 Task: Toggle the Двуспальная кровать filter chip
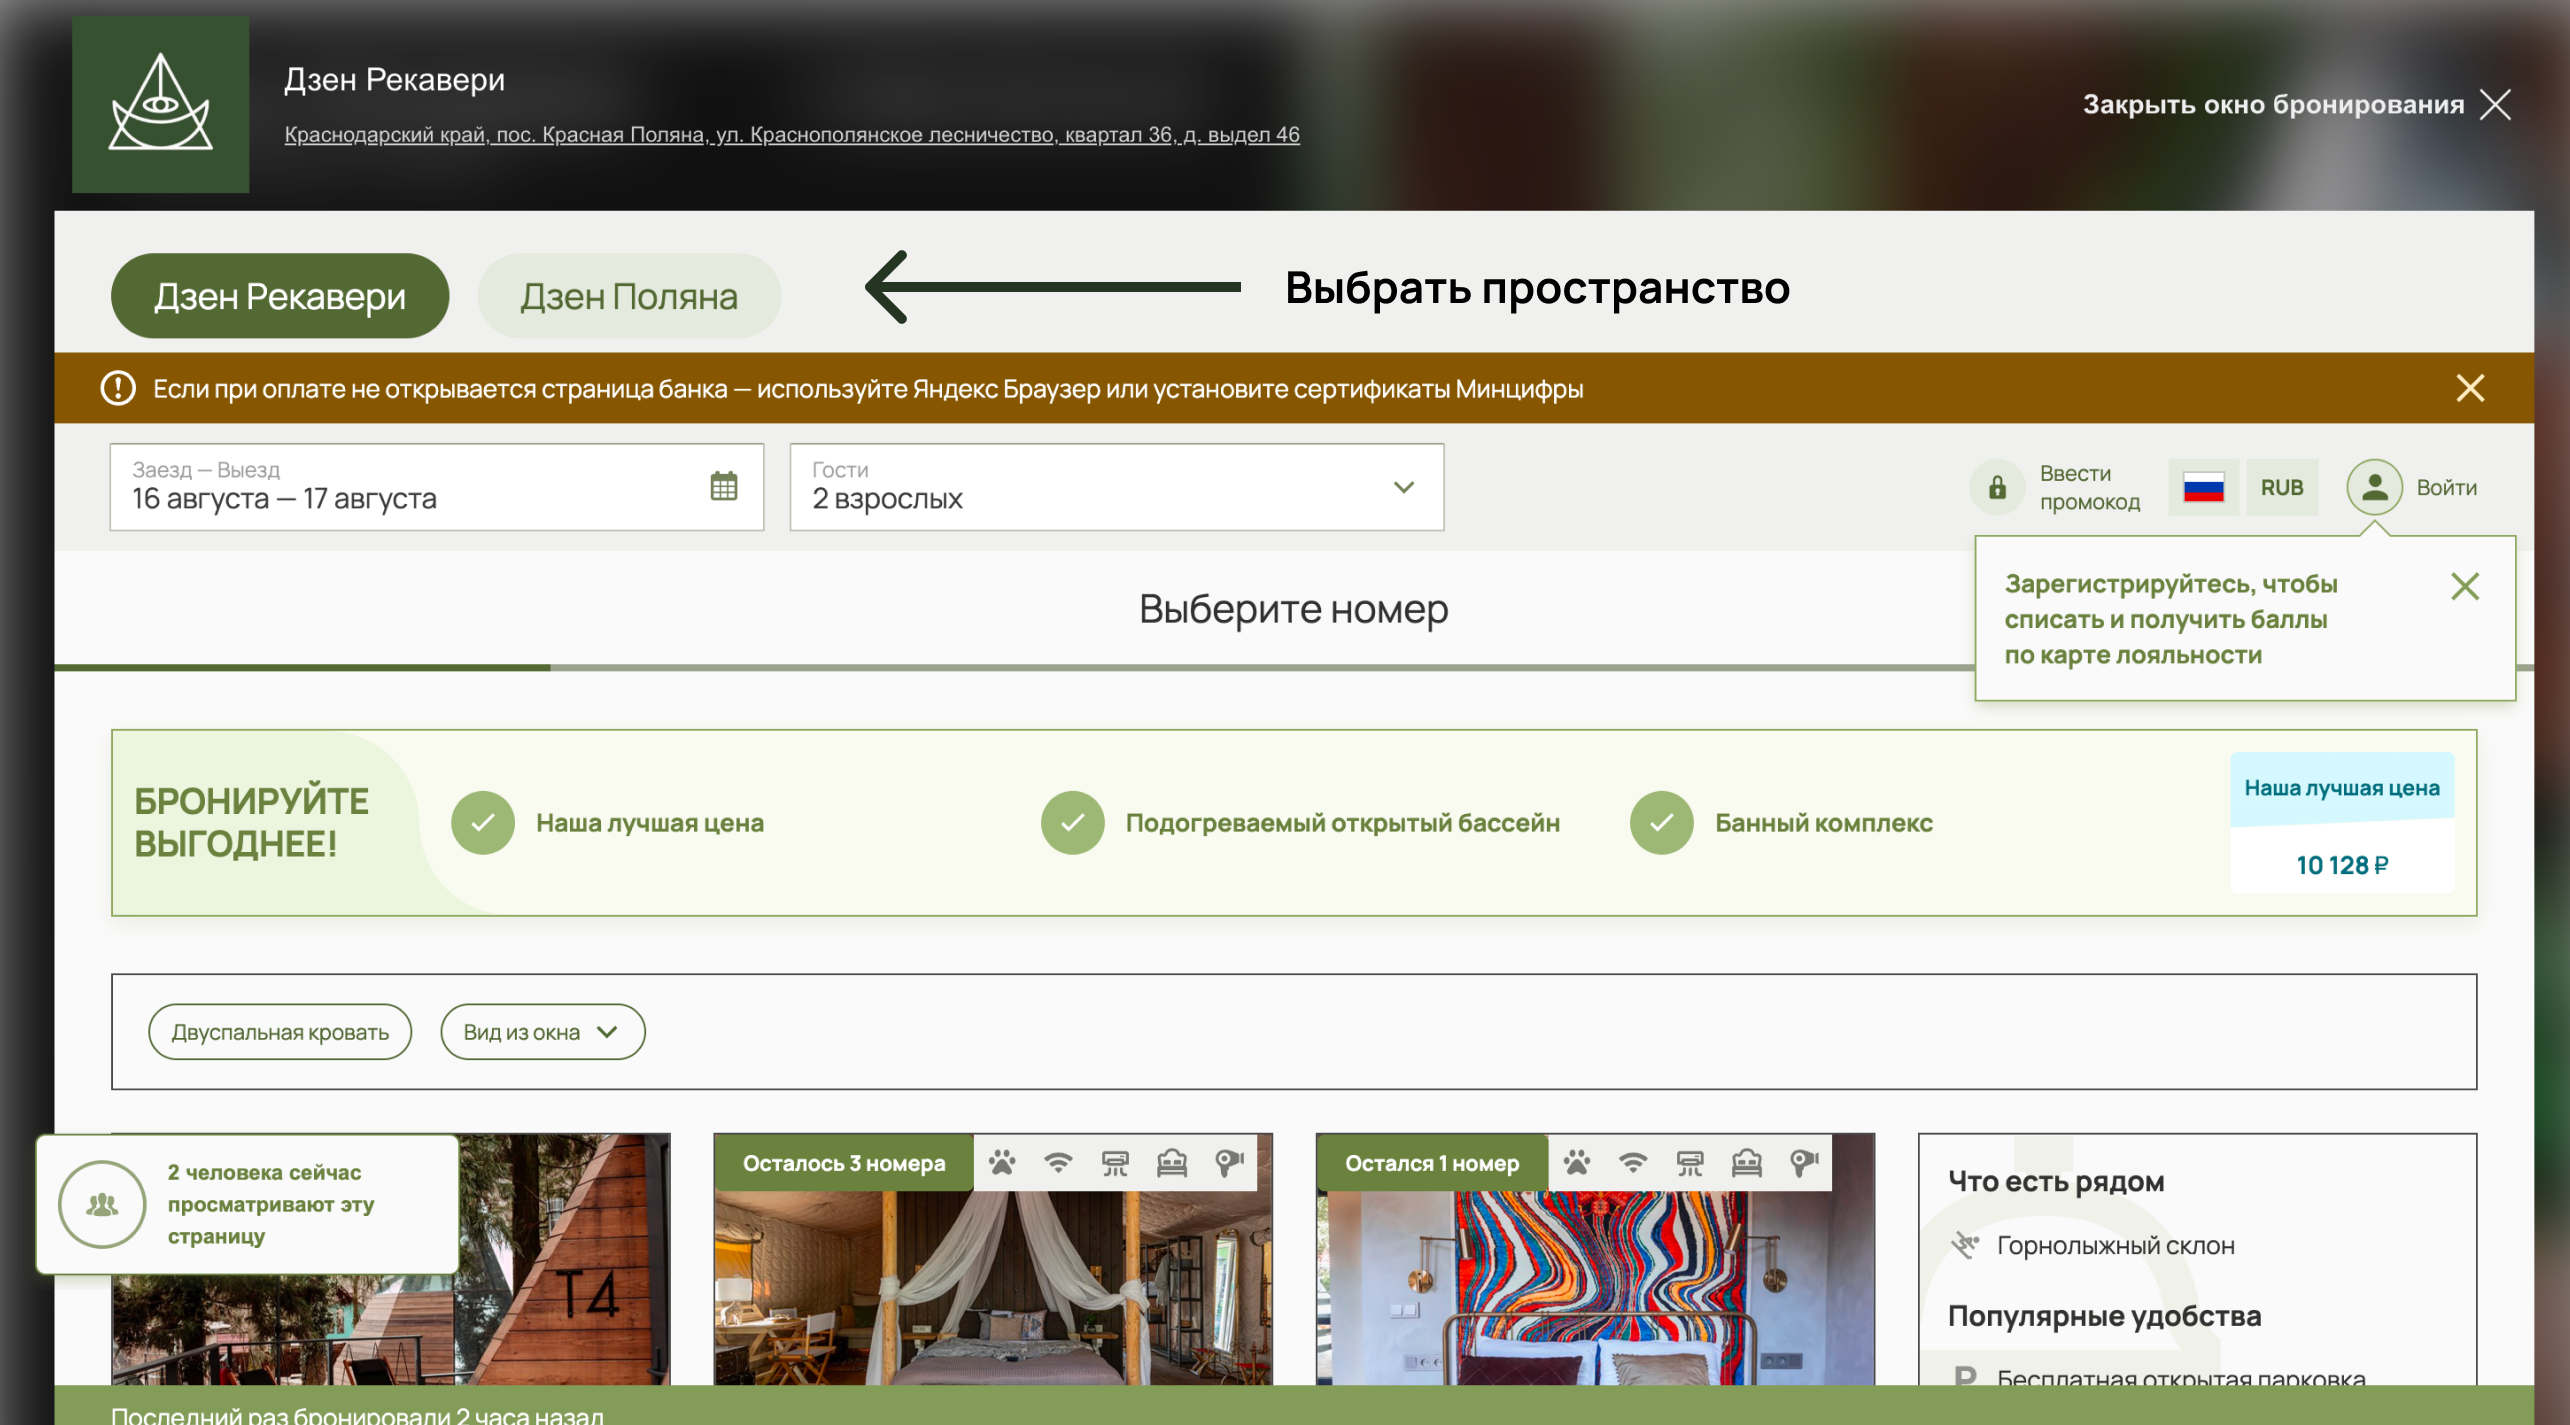tap(280, 1032)
